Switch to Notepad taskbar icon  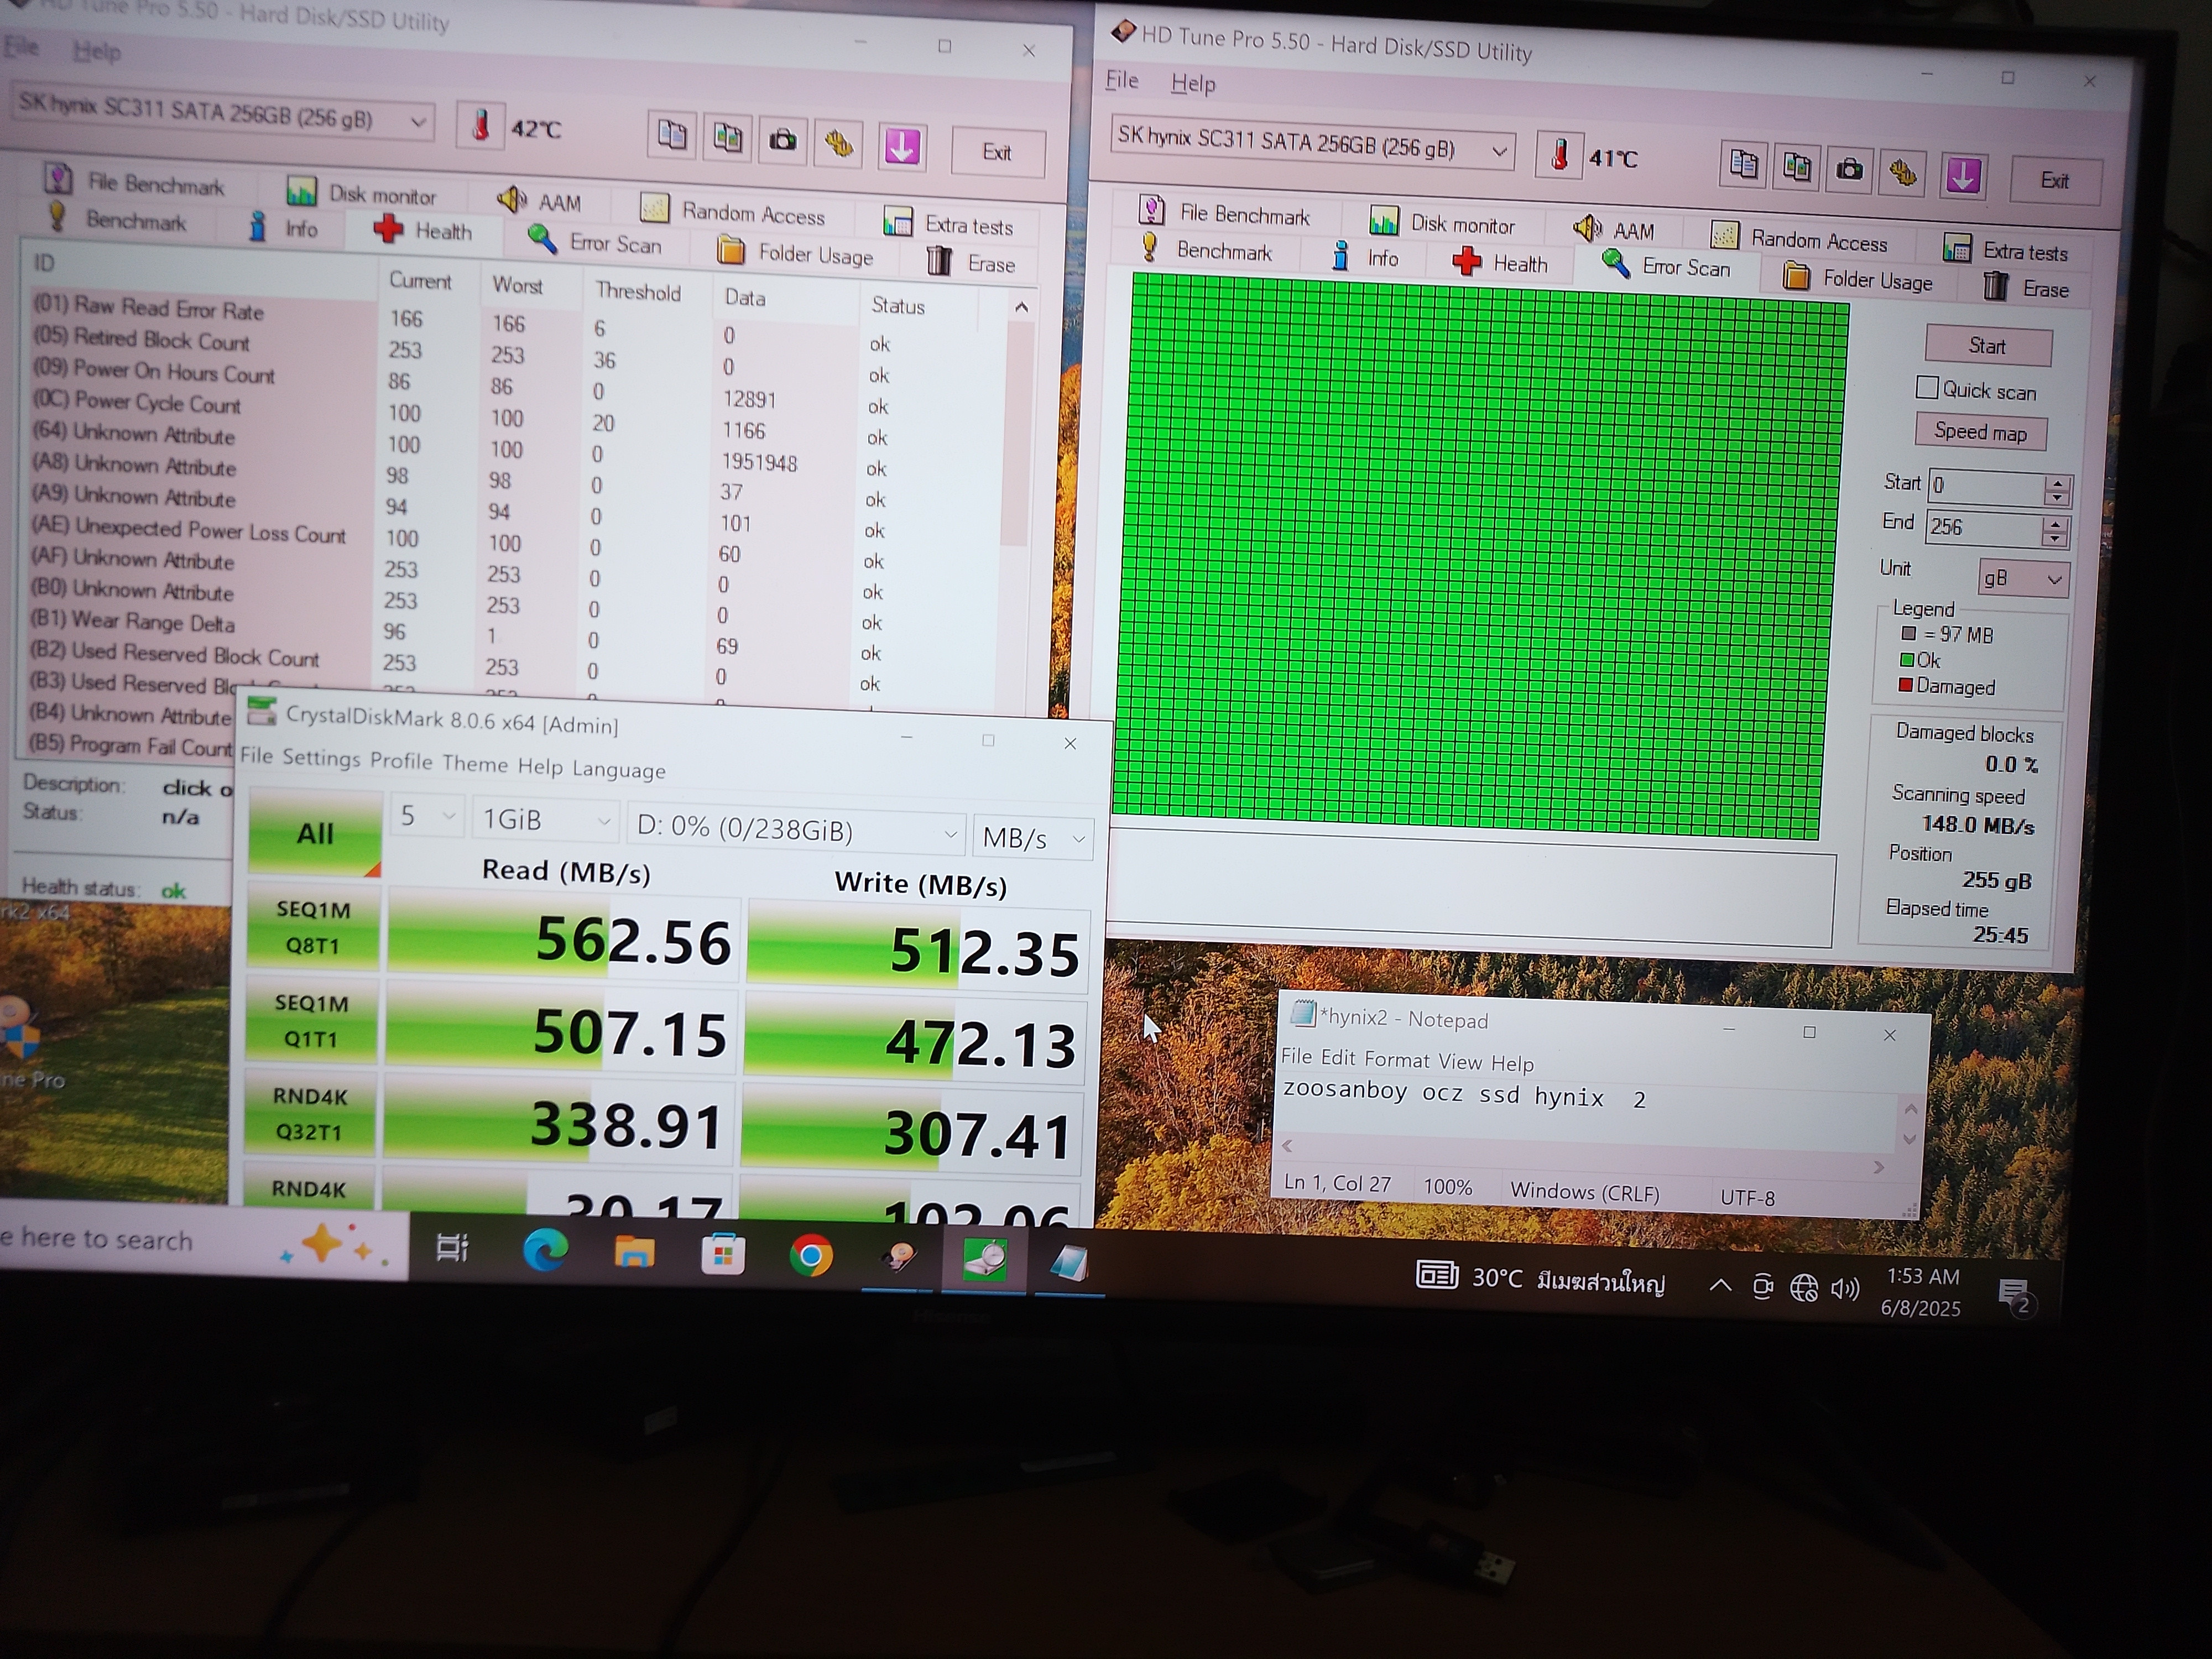coord(1069,1263)
